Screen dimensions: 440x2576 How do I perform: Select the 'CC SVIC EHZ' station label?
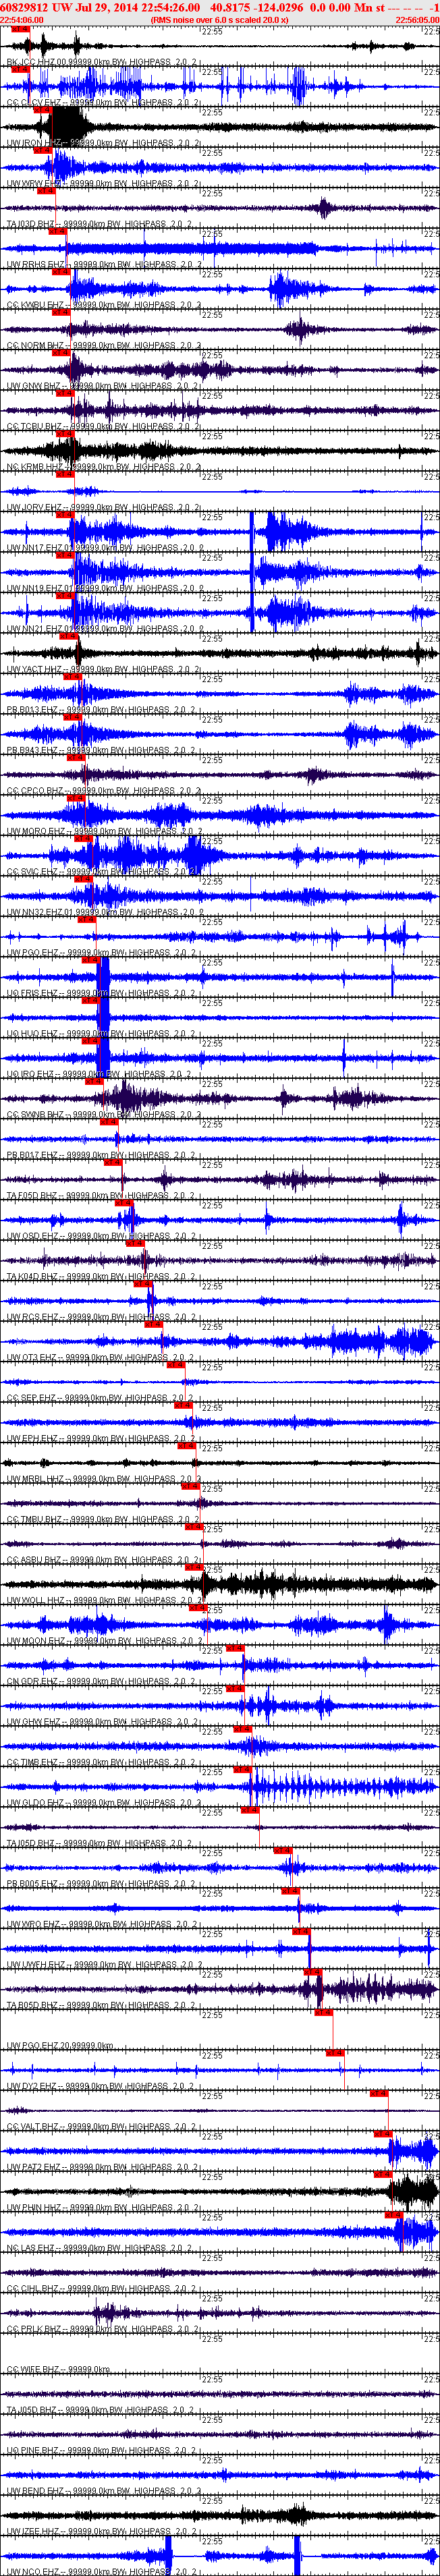(x=32, y=871)
